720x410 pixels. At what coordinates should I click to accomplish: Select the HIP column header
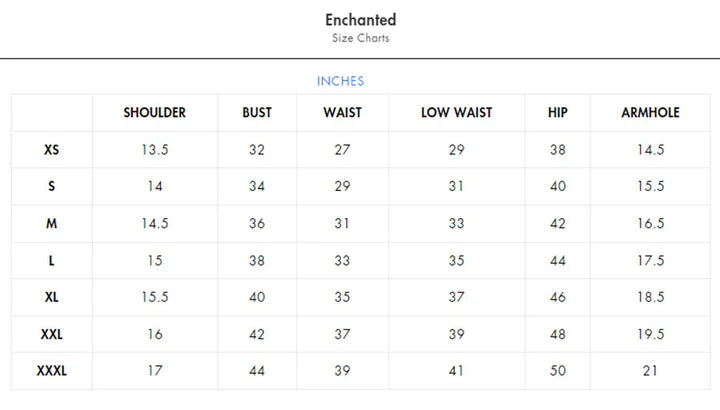pyautogui.click(x=557, y=113)
